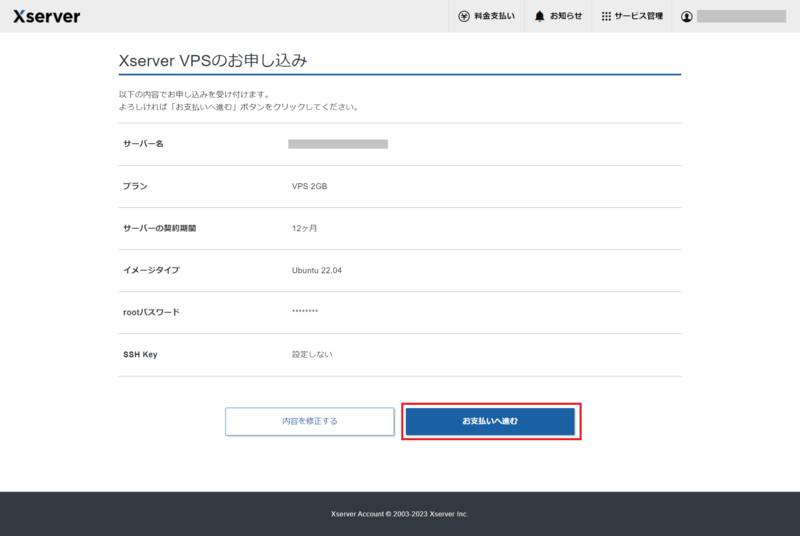The height and width of the screenshot is (536, 800).
Task: Open the Xserver logo home link
Action: click(x=46, y=16)
